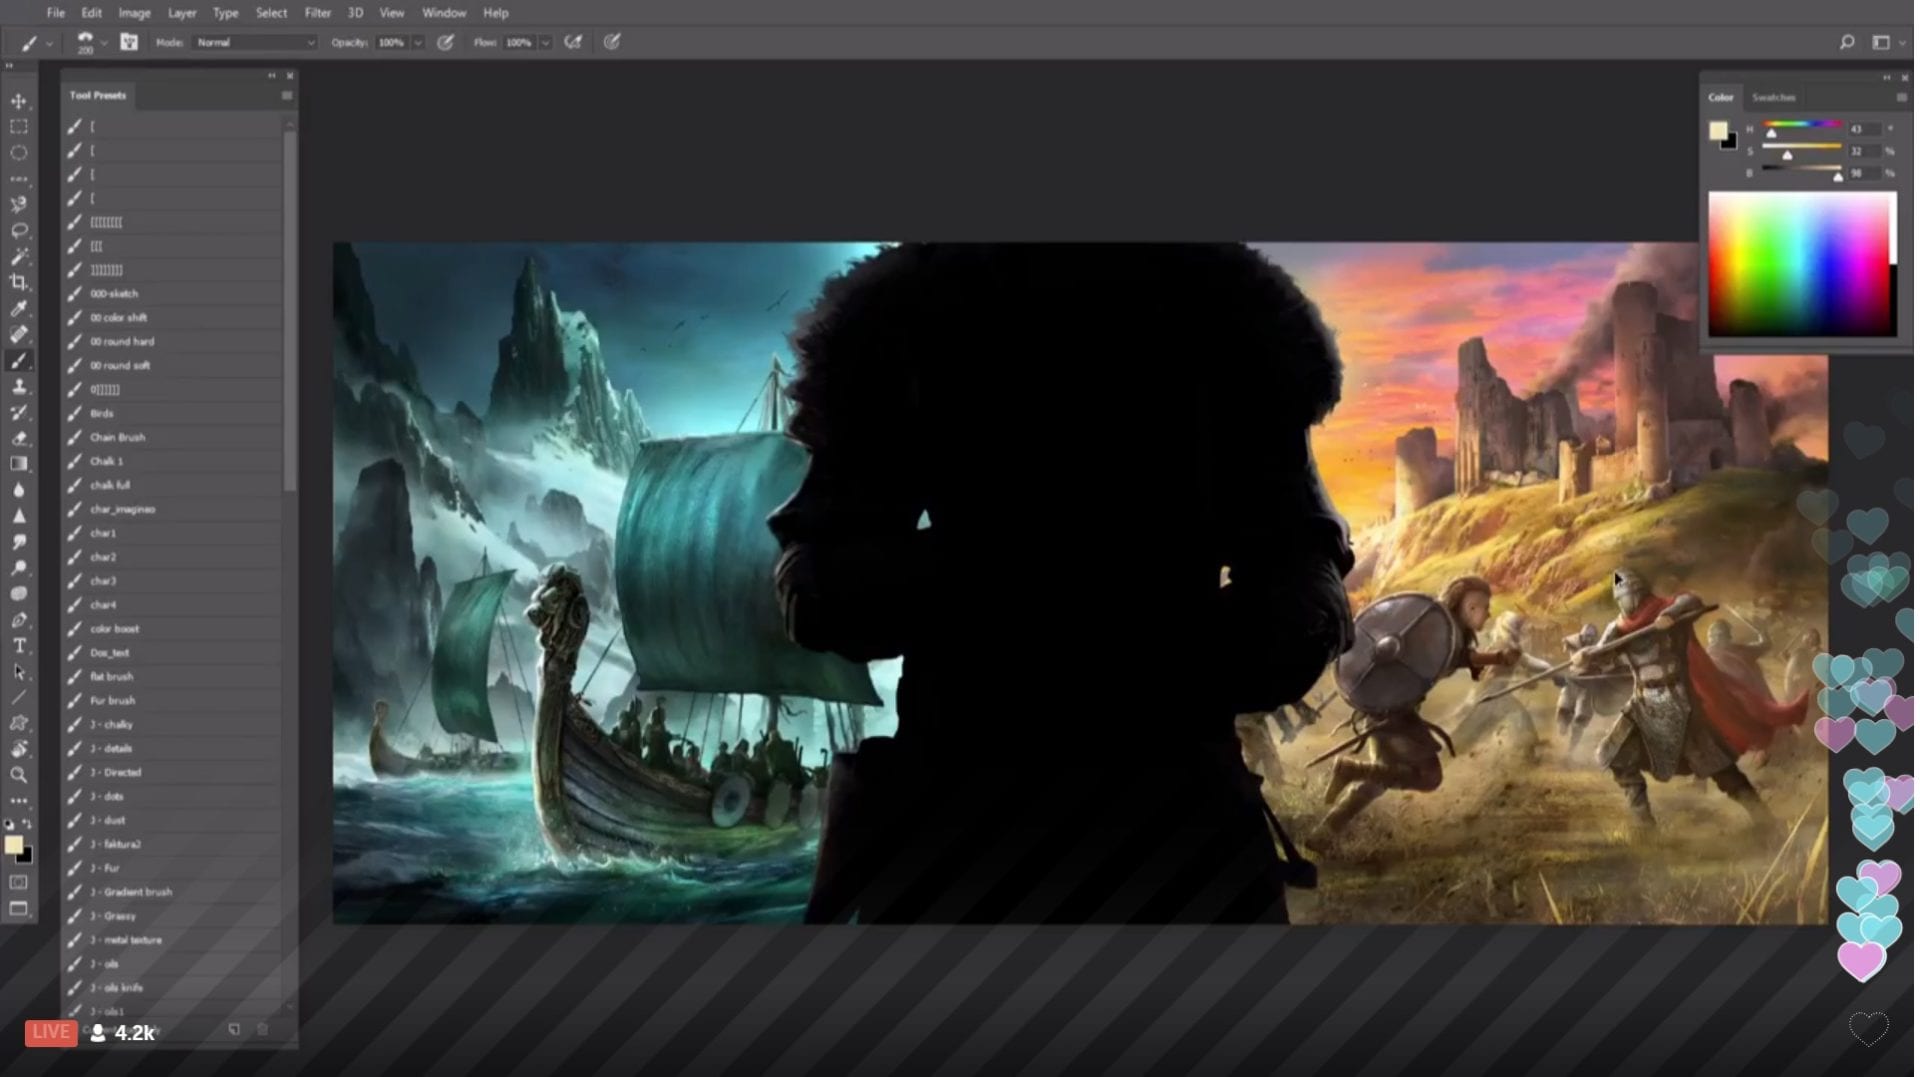Select the Crop tool
This screenshot has height=1077, width=1920.
coord(19,283)
